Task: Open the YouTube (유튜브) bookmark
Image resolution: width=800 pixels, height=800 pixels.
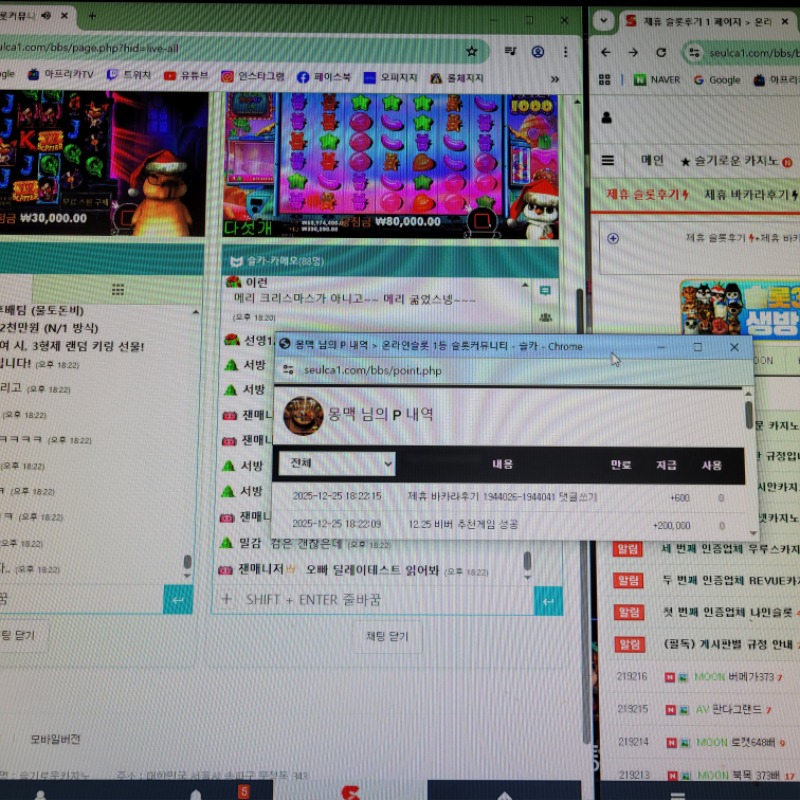Action: pyautogui.click(x=186, y=76)
